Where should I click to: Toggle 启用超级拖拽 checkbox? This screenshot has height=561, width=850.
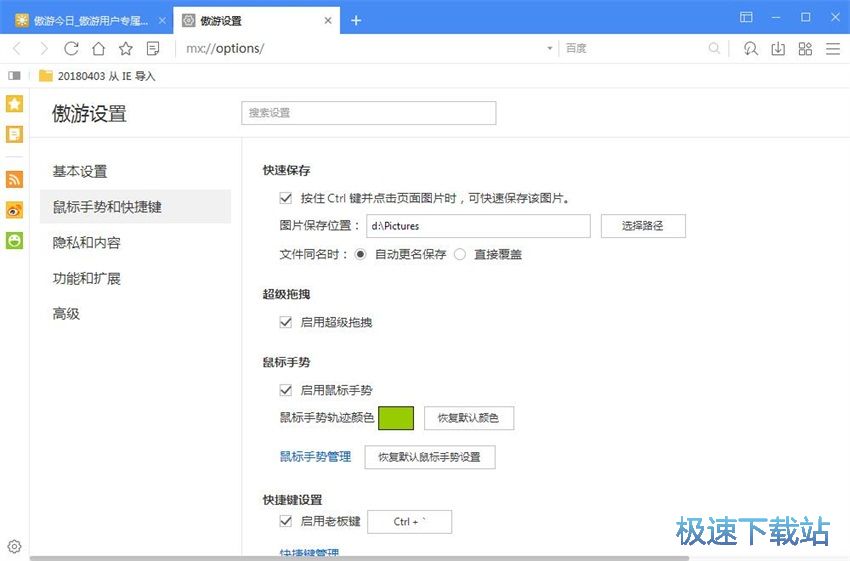[286, 322]
